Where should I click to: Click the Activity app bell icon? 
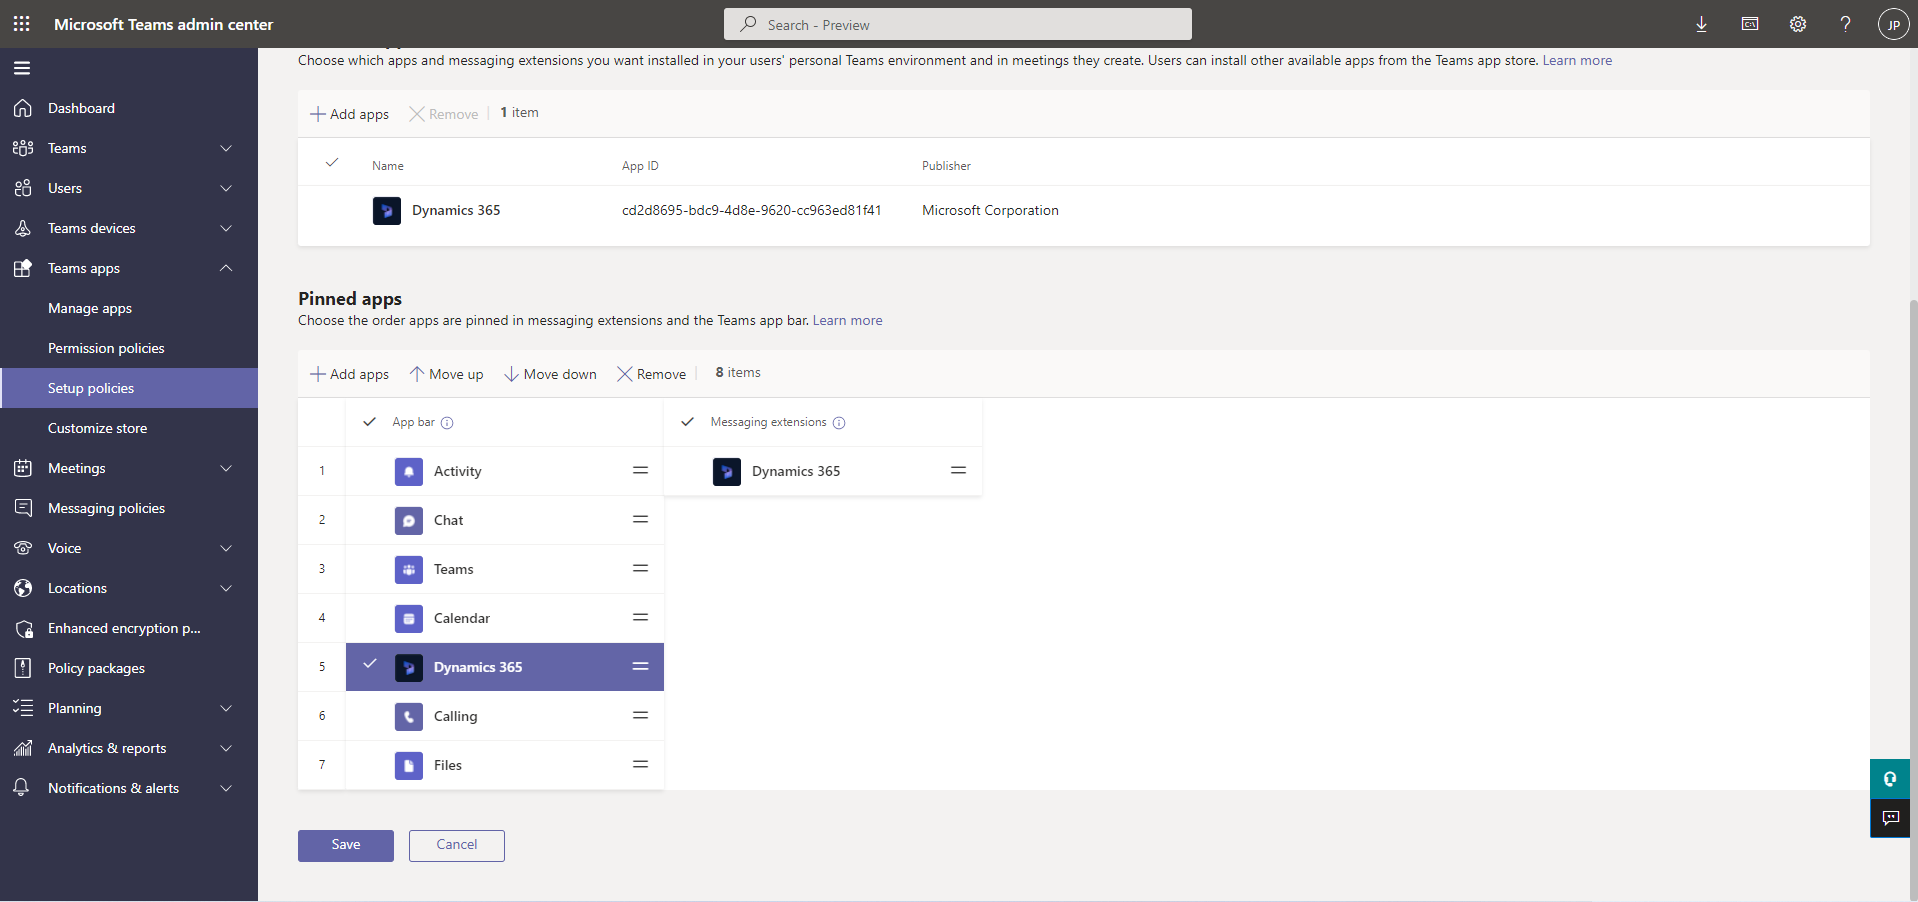(x=409, y=471)
